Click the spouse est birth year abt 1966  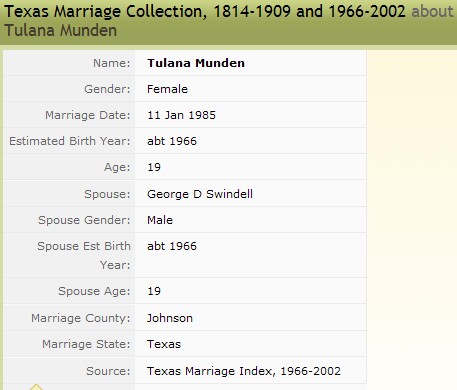(172, 246)
